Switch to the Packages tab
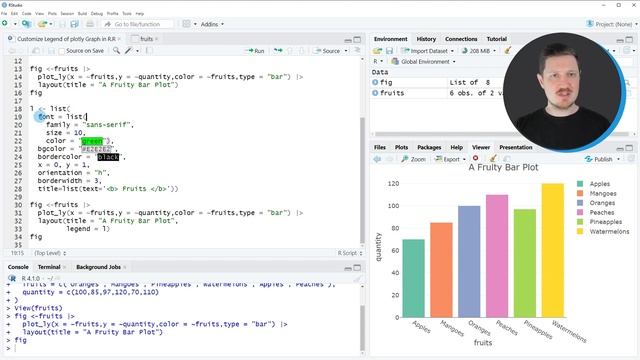Screen dimensions: 640x360 coord(429,147)
